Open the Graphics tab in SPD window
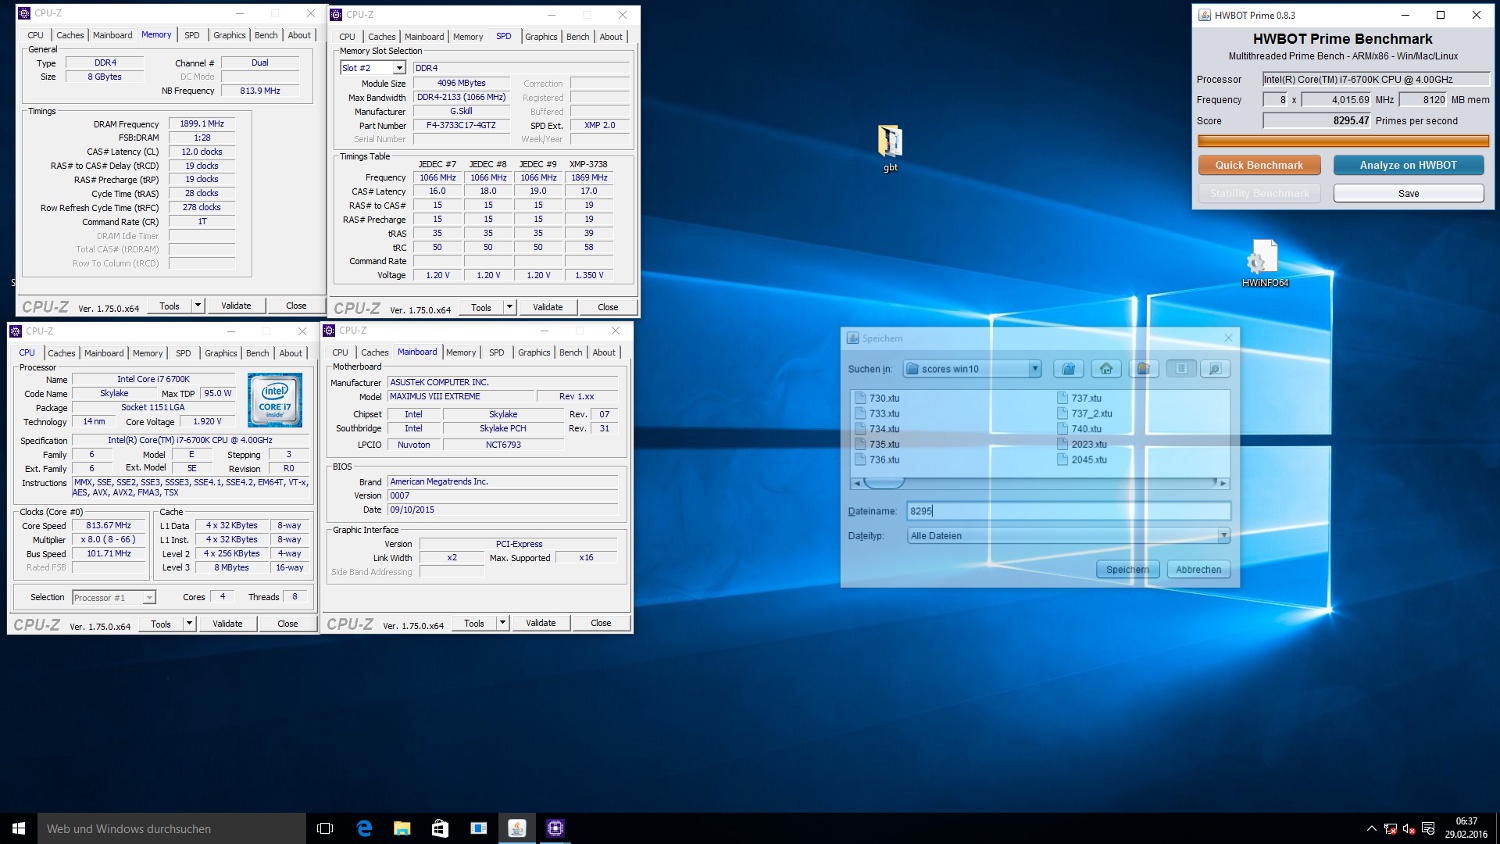The width and height of the screenshot is (1500, 844). (541, 37)
